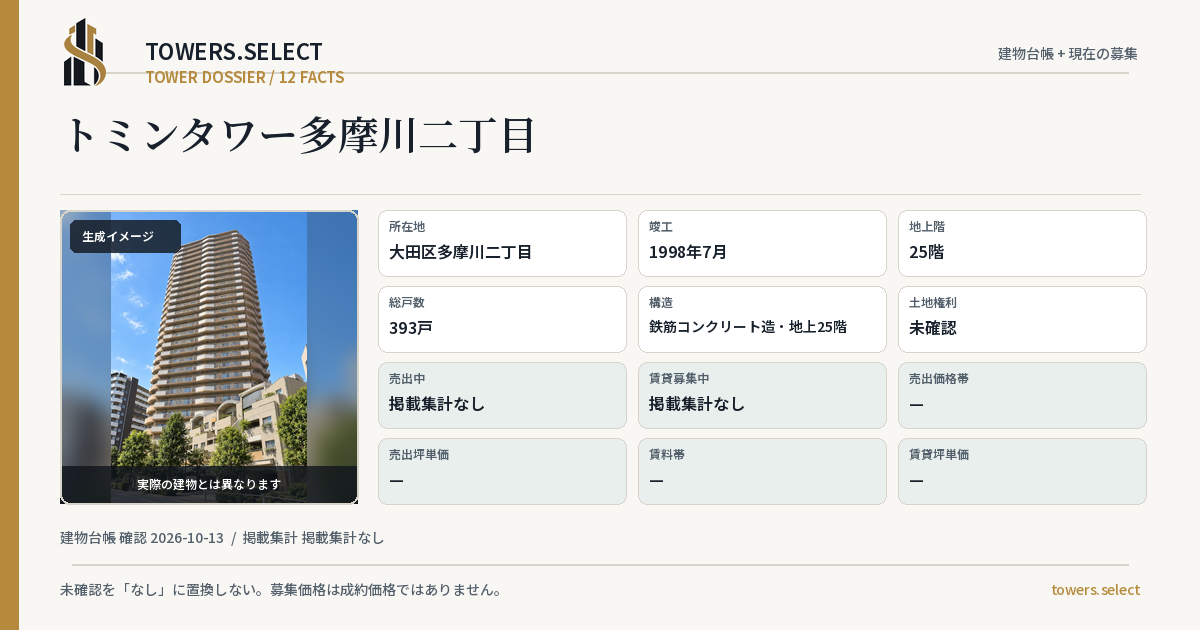The width and height of the screenshot is (1200, 630).
Task: Select the 構造 card with 鉄筋コンクリート造
Action: 762,319
